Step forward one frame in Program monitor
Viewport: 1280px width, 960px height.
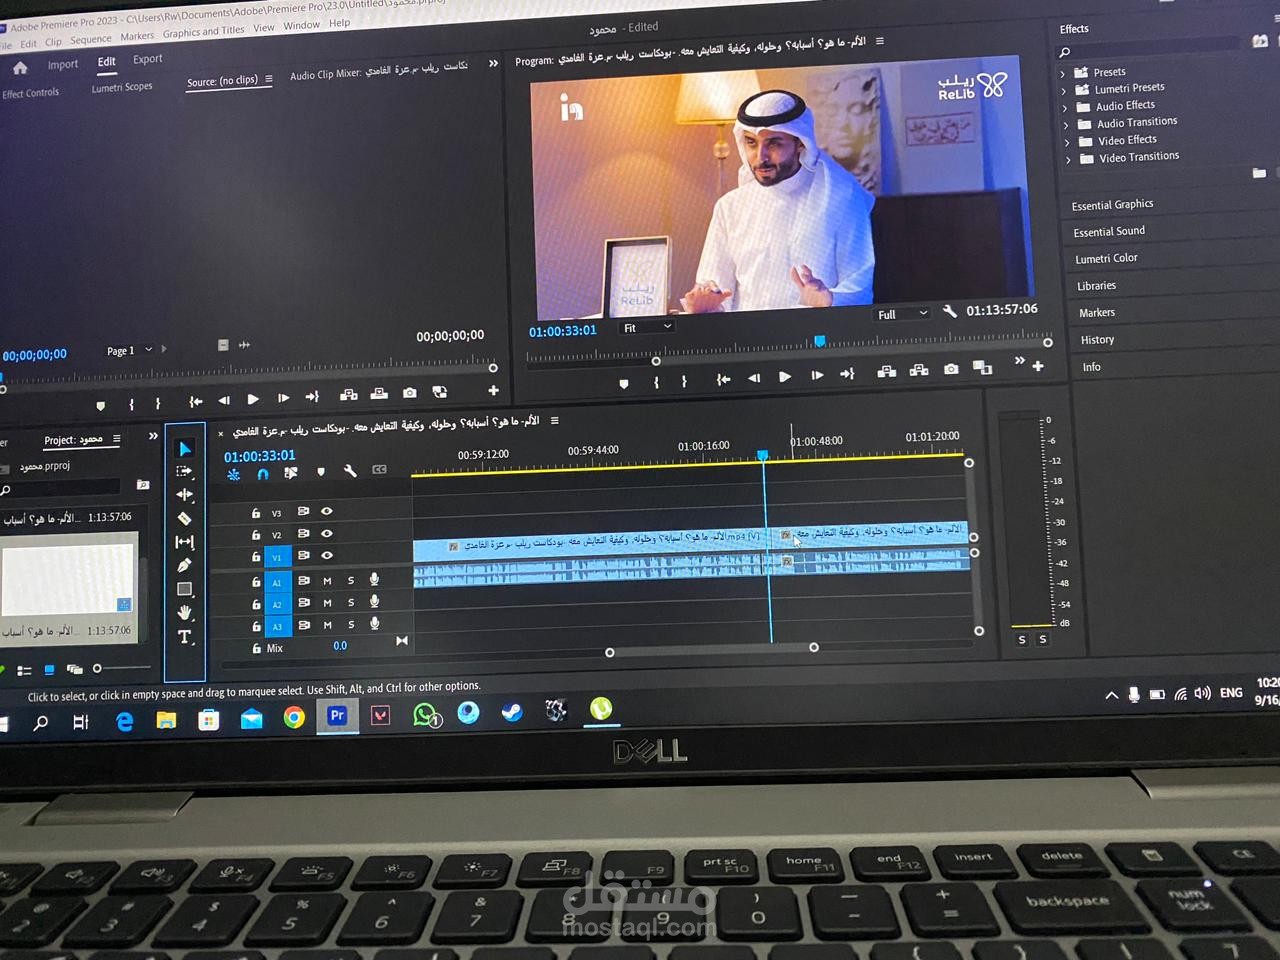coord(817,376)
